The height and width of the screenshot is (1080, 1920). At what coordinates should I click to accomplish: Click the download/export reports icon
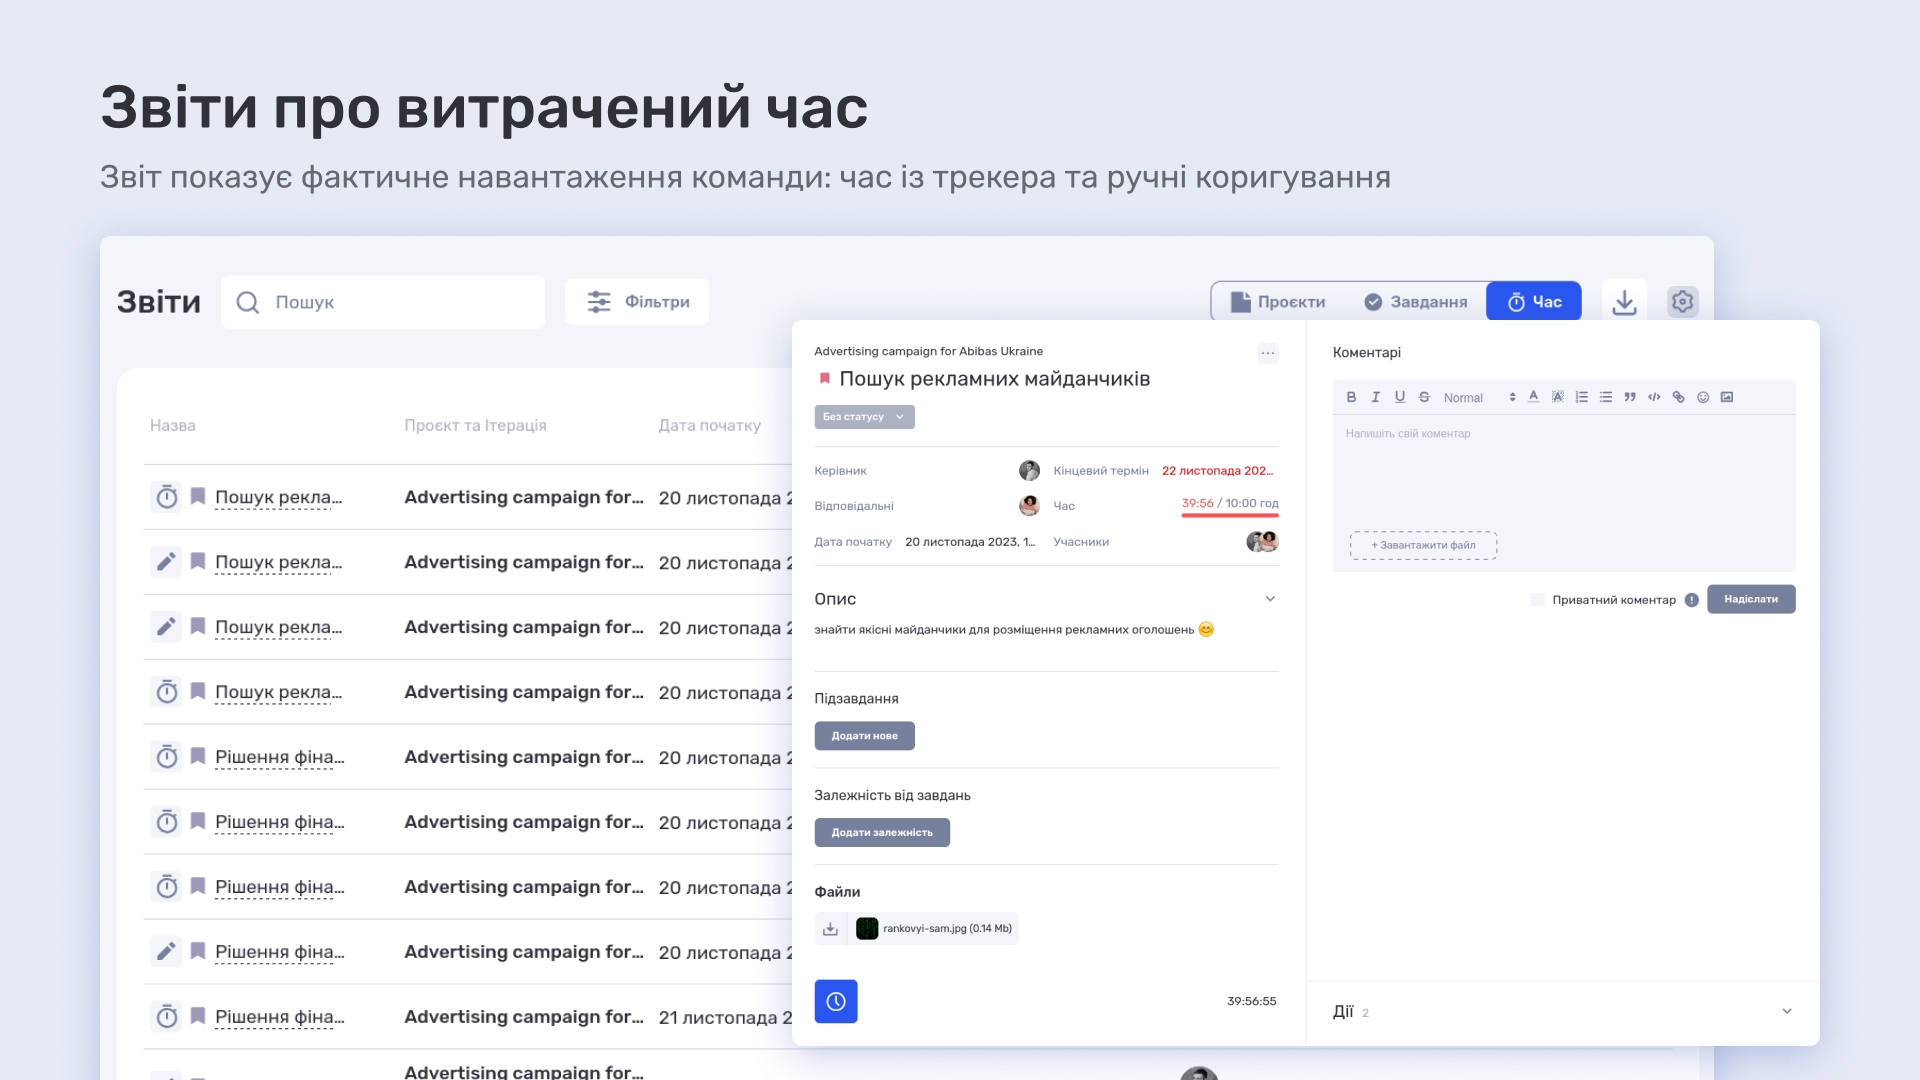click(1624, 301)
